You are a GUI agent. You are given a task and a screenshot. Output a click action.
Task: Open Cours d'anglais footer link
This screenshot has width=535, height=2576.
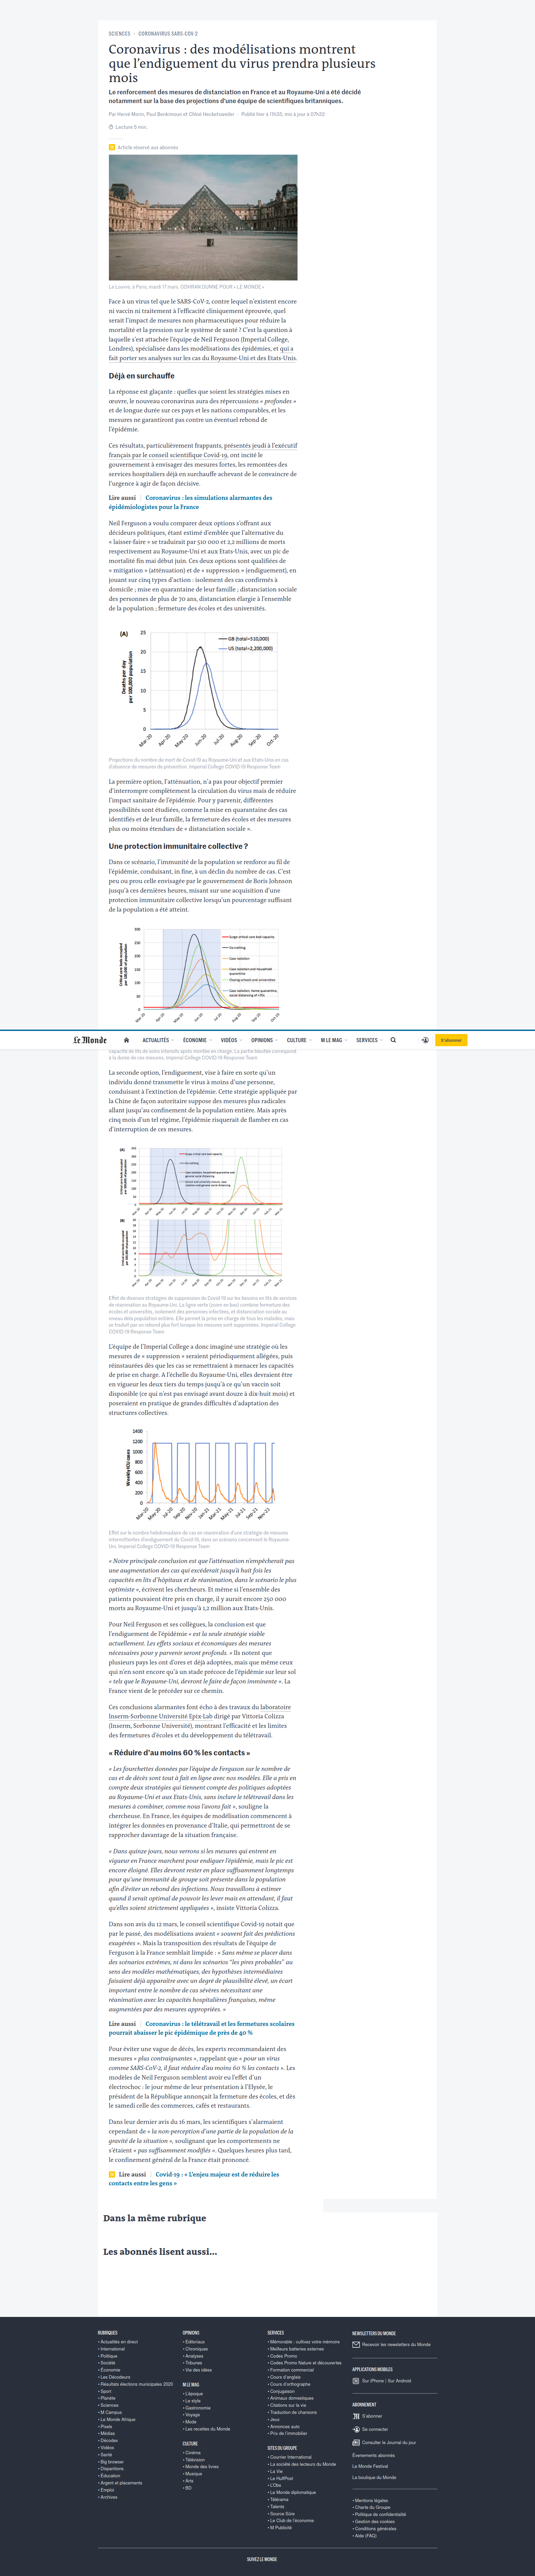(284, 2377)
